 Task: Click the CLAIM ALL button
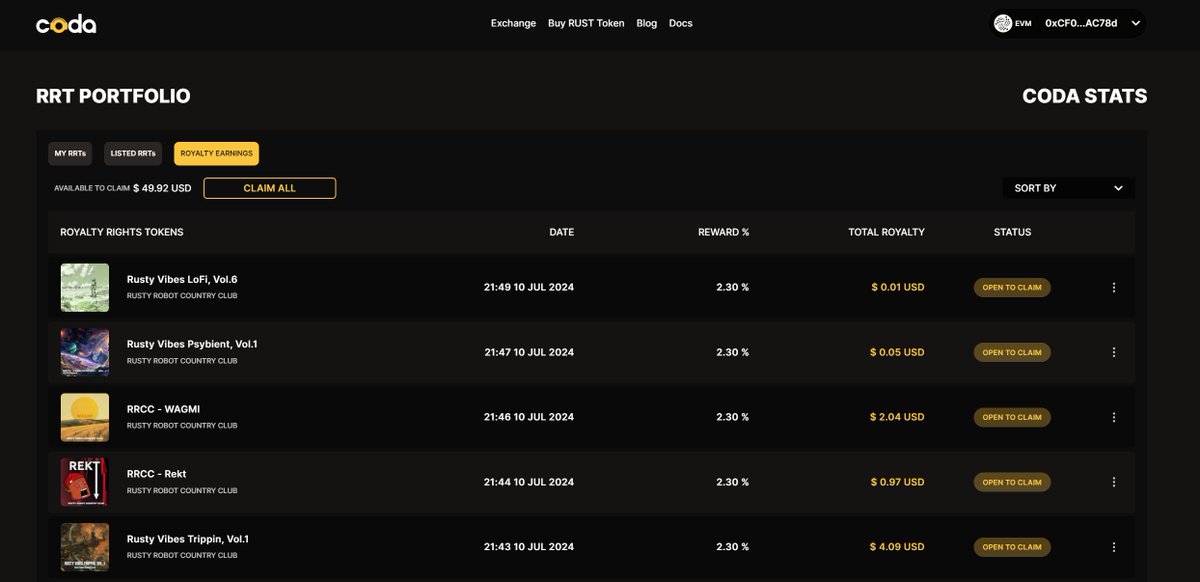point(270,188)
